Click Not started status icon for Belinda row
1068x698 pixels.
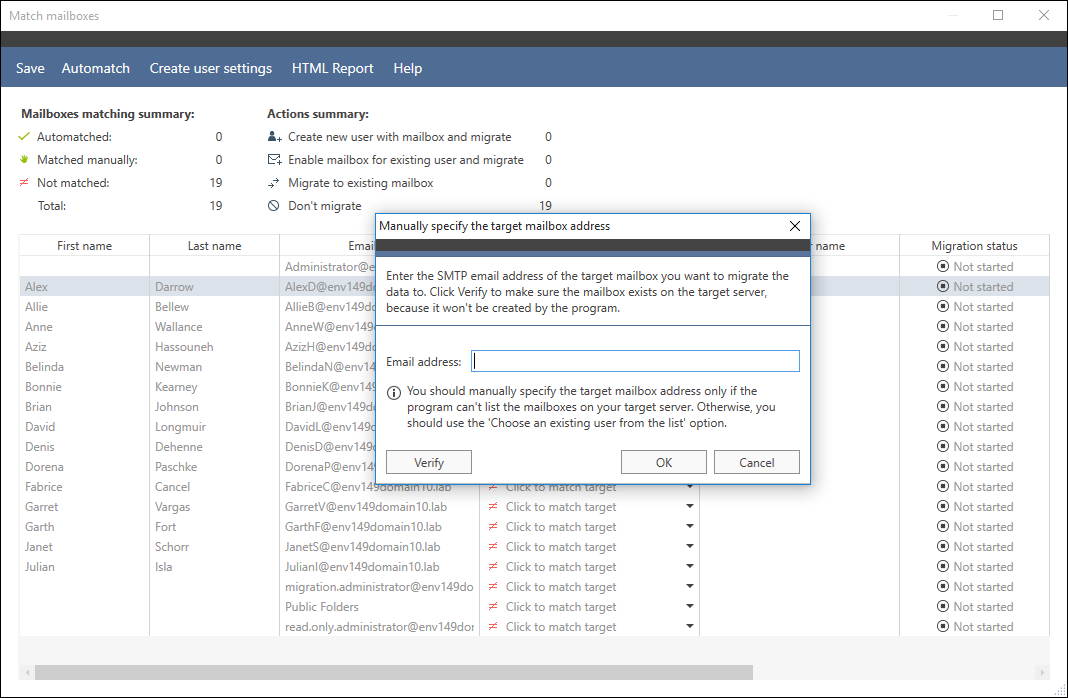[943, 366]
